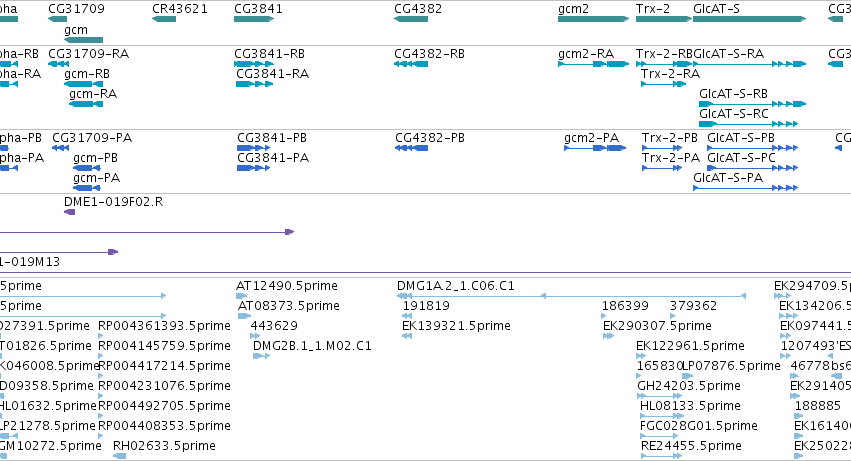Click the CR43621 gene label

coord(180,9)
